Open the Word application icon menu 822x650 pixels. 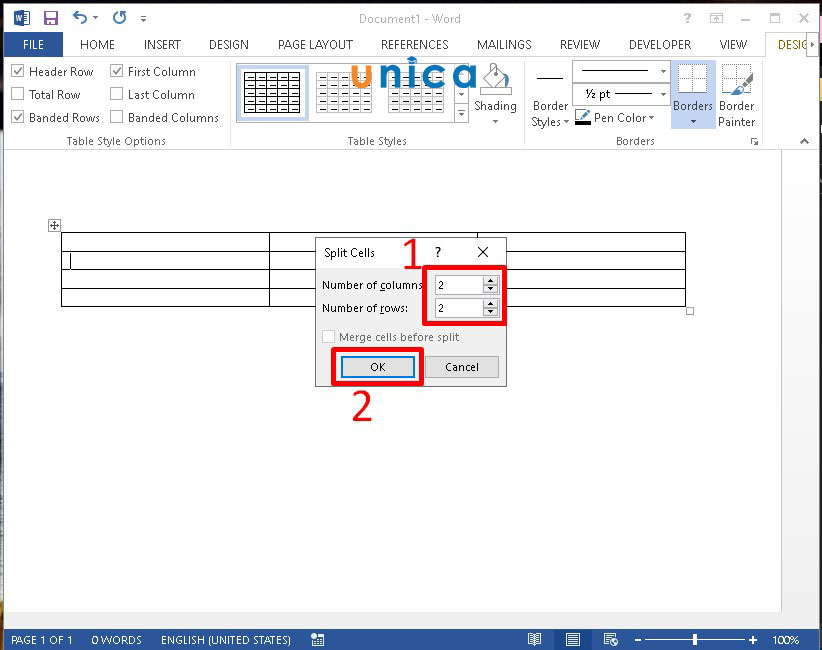pos(21,18)
